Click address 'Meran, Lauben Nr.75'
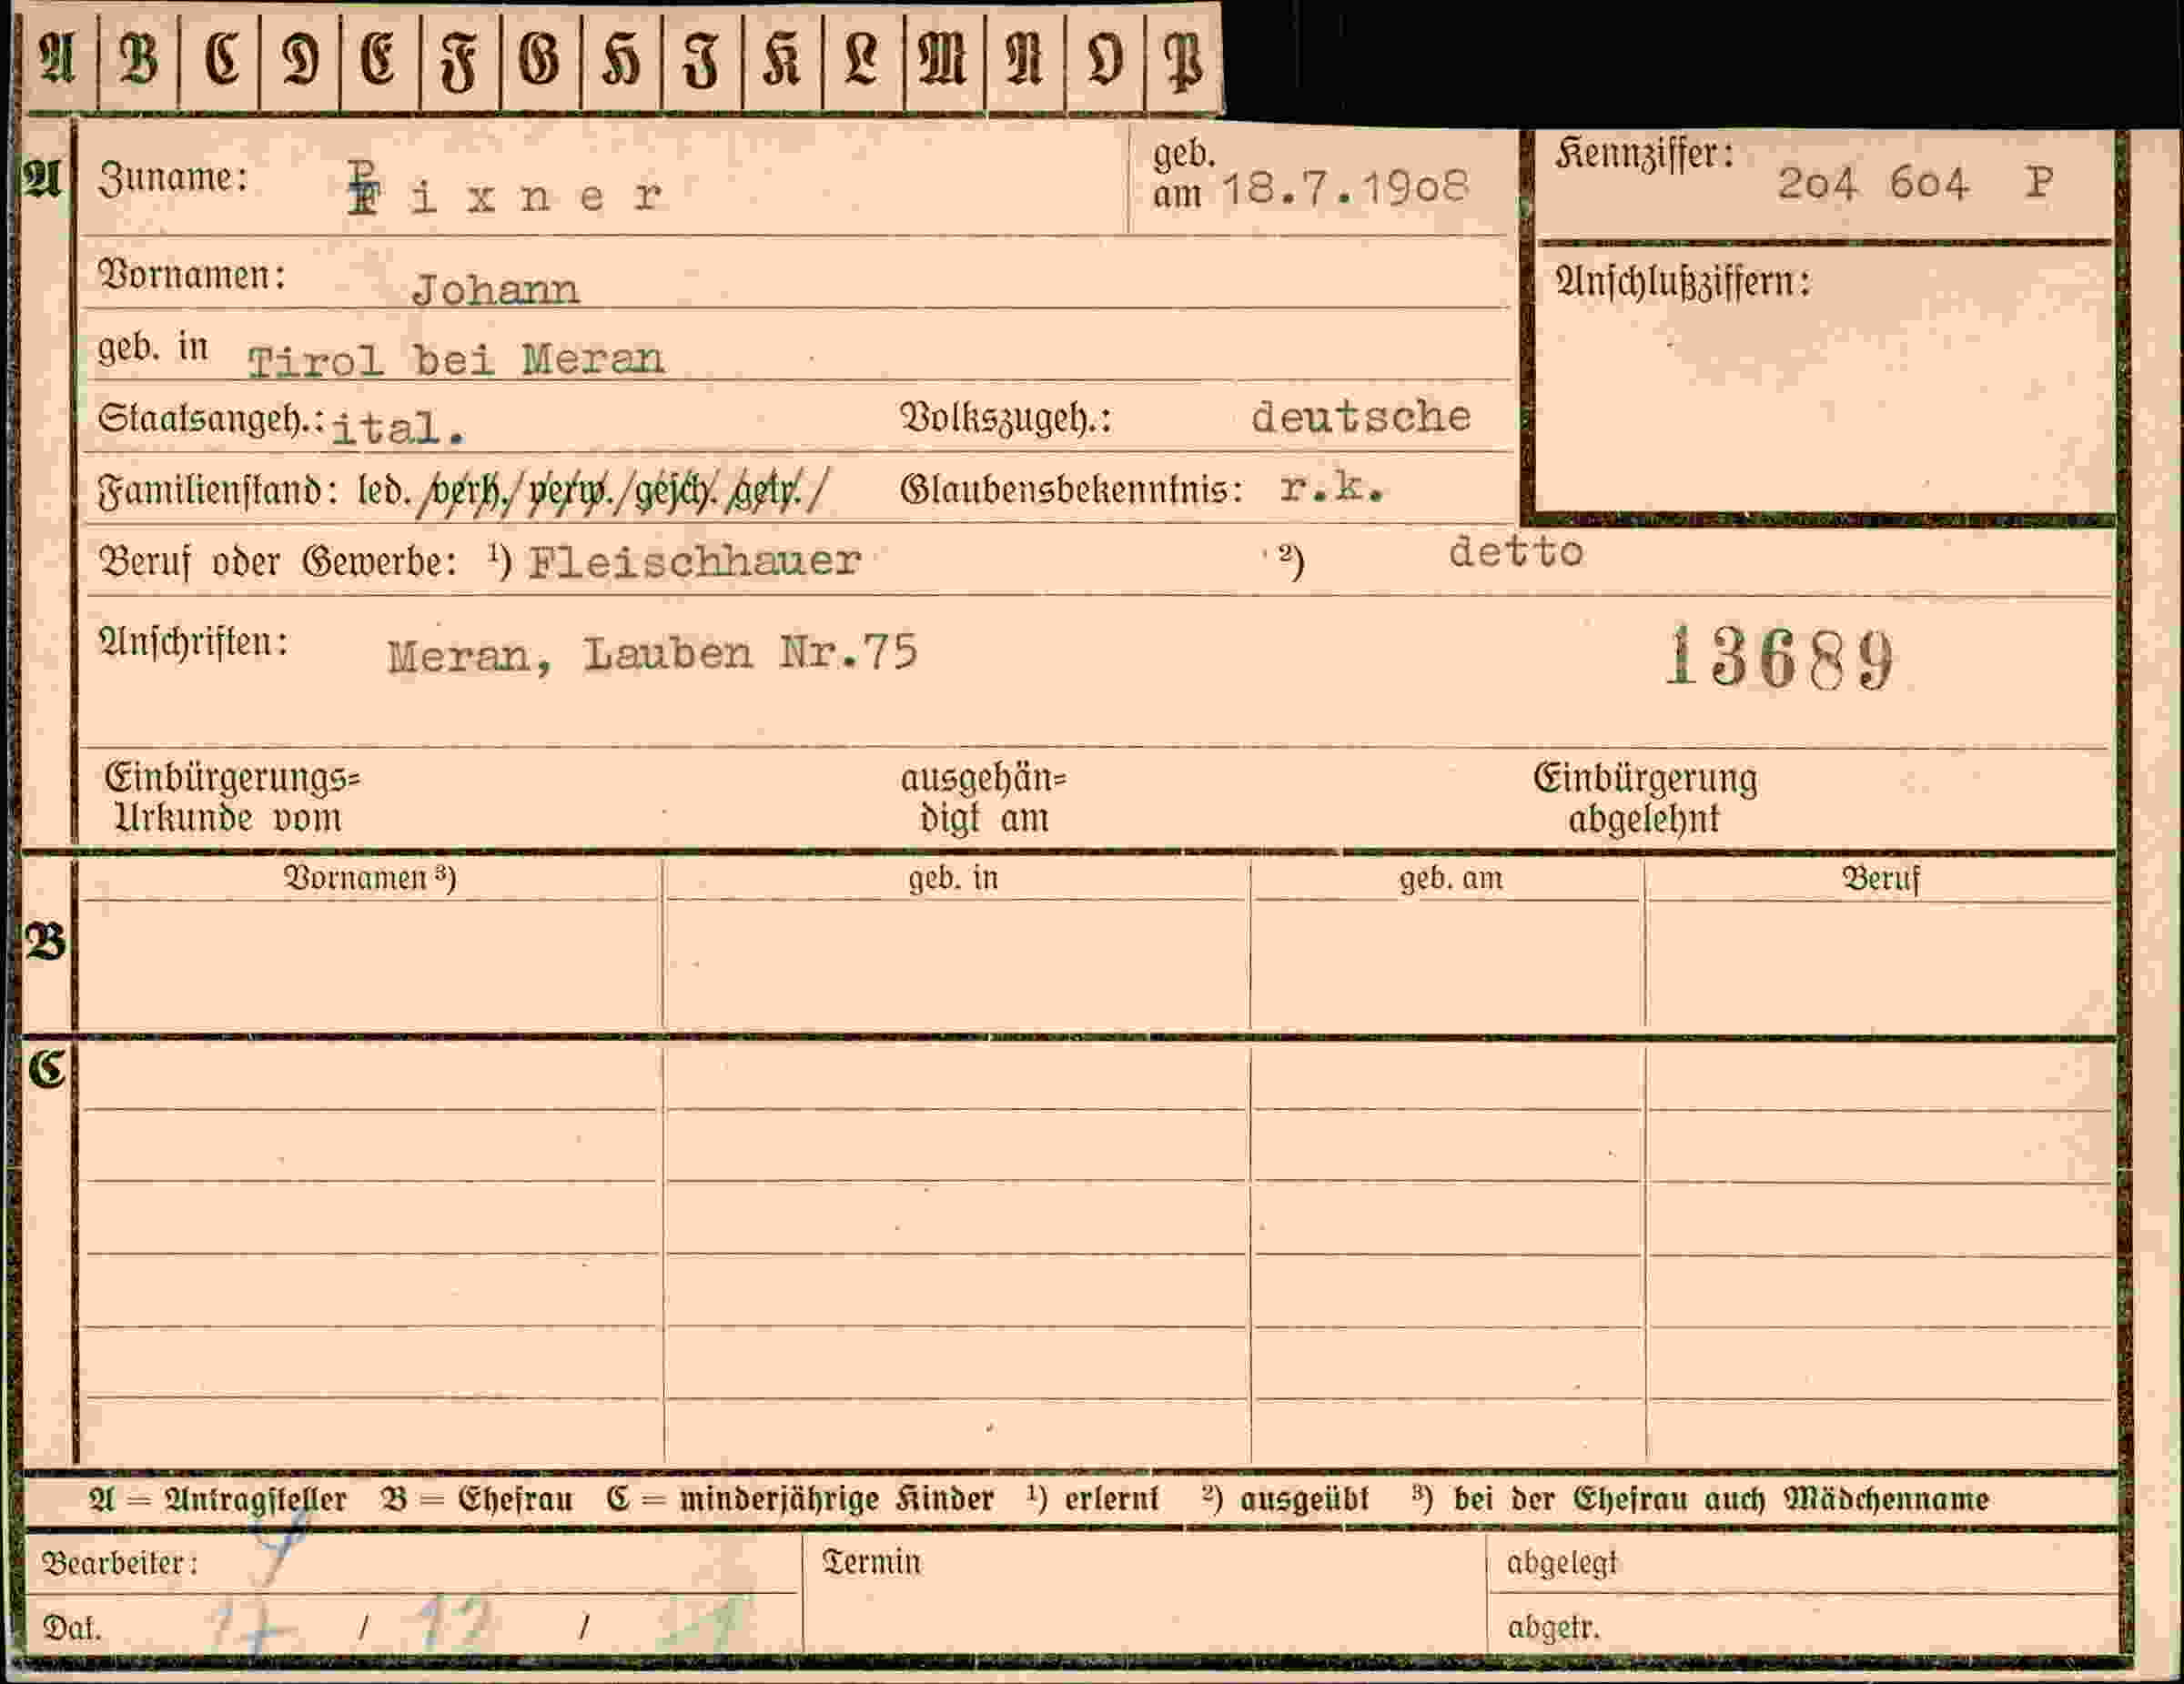2184x1684 pixels. (x=652, y=654)
